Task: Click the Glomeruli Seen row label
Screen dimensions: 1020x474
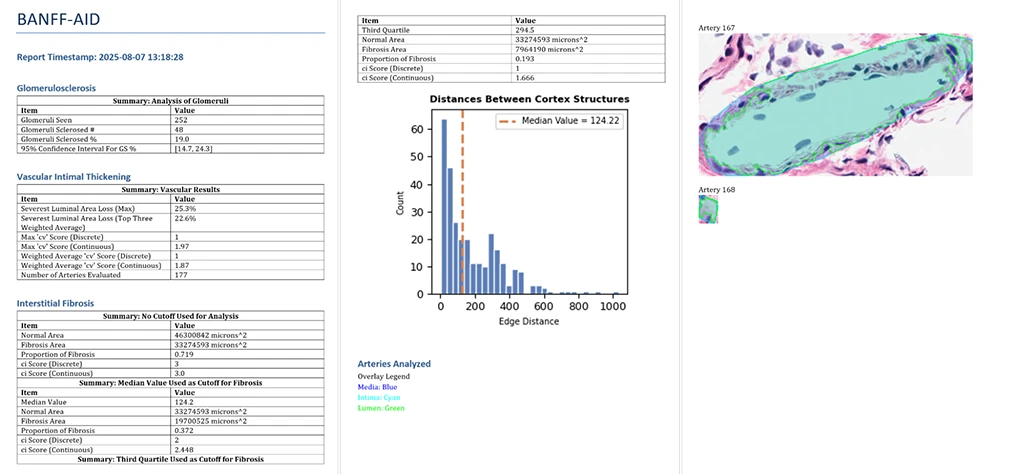Action: [44, 120]
